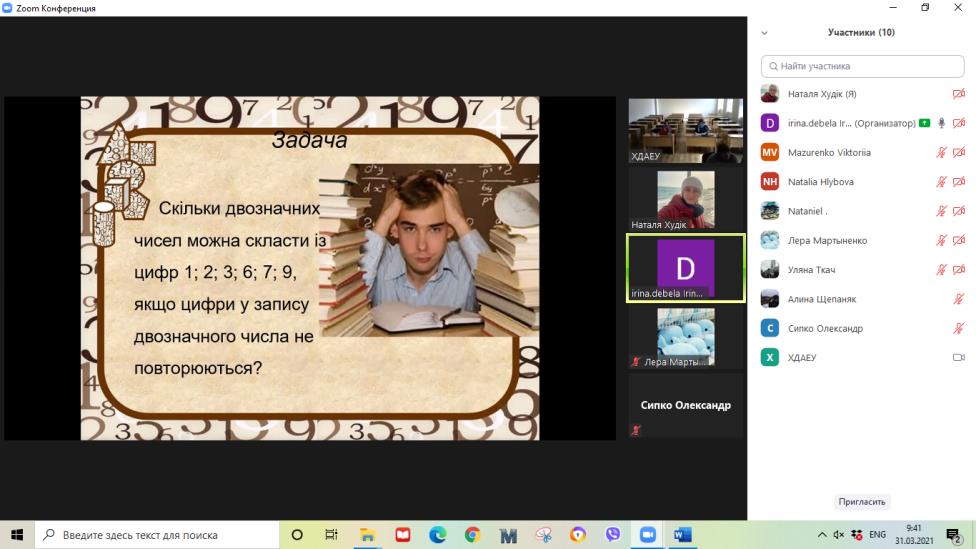Open the ENG language switcher in taskbar
Image resolution: width=976 pixels, height=549 pixels.
[877, 535]
